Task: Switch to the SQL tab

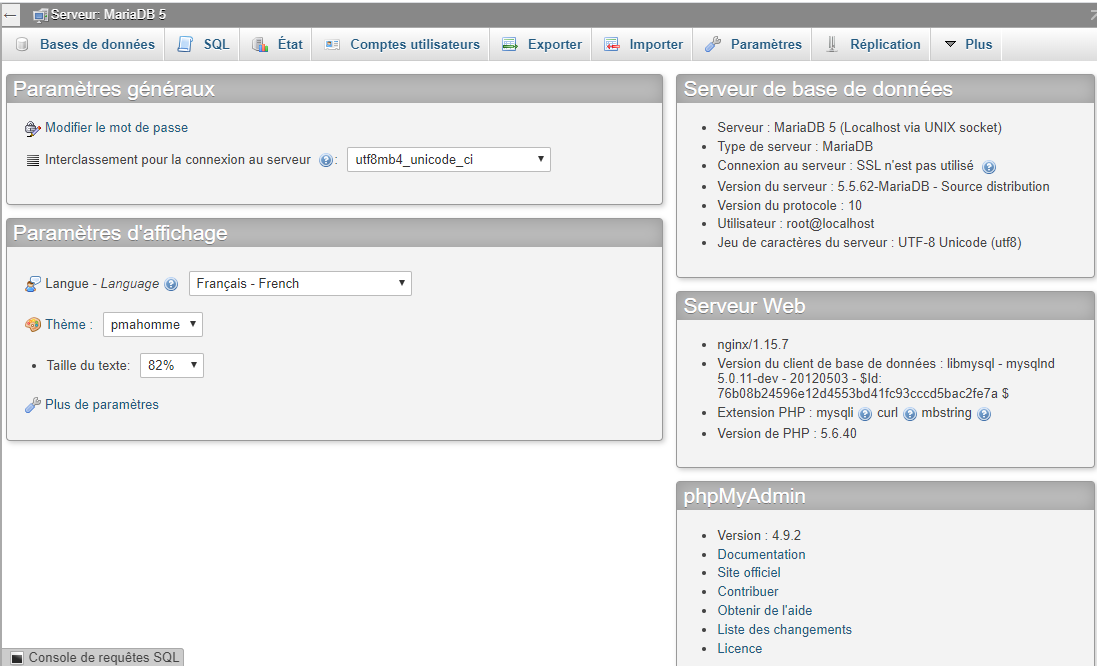Action: [204, 44]
